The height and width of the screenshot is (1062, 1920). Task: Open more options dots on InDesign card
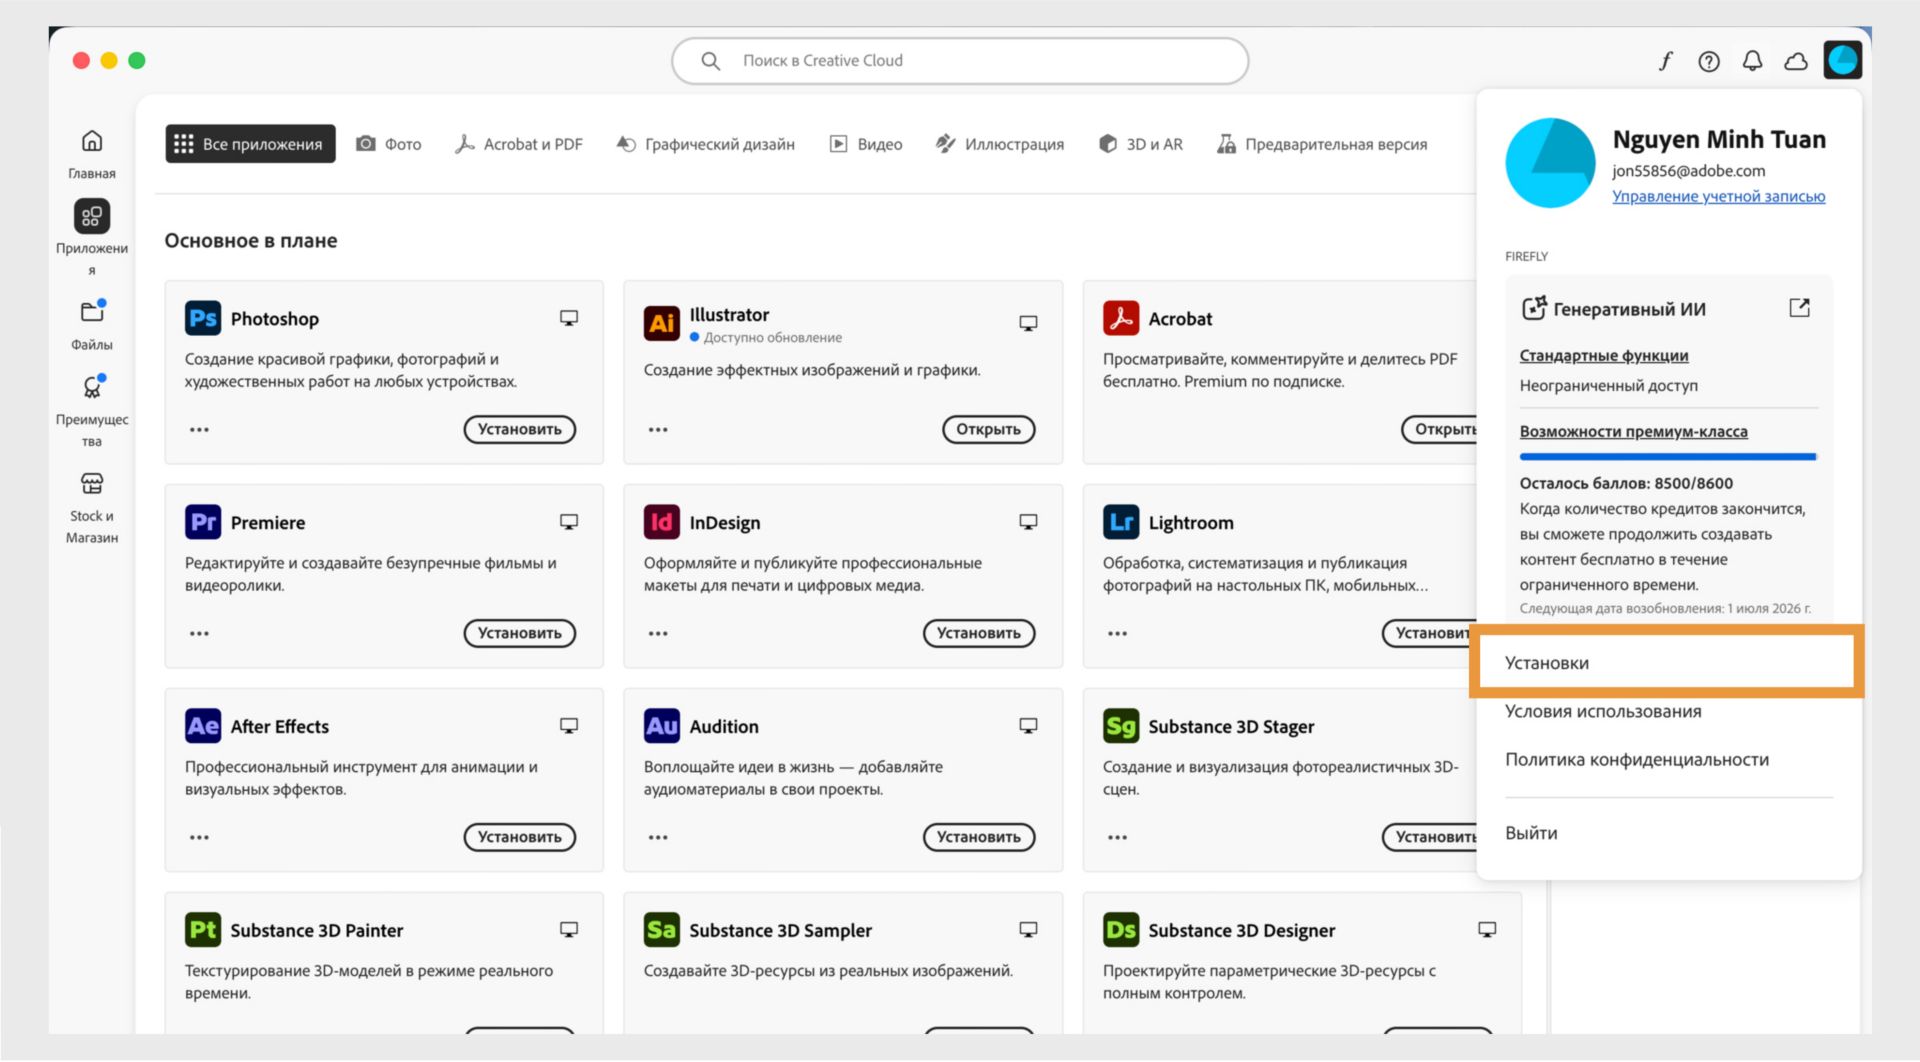coord(658,634)
